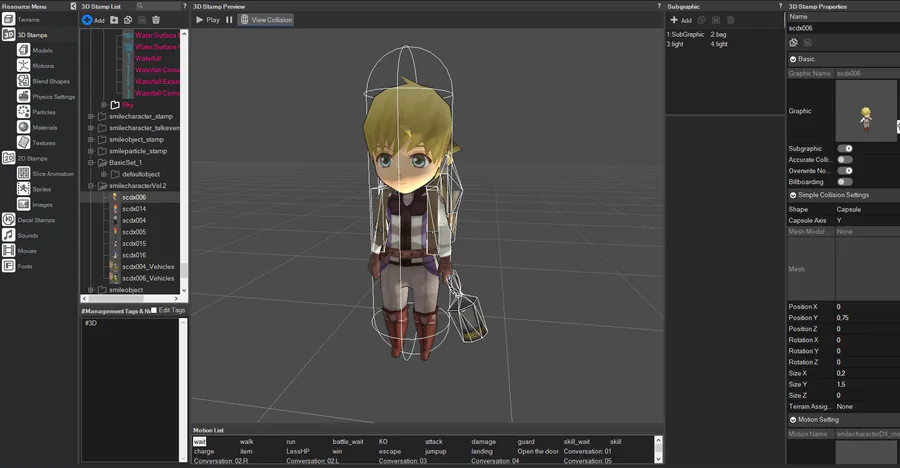Open the Physics Settings icon
900x468 pixels.
24,96
